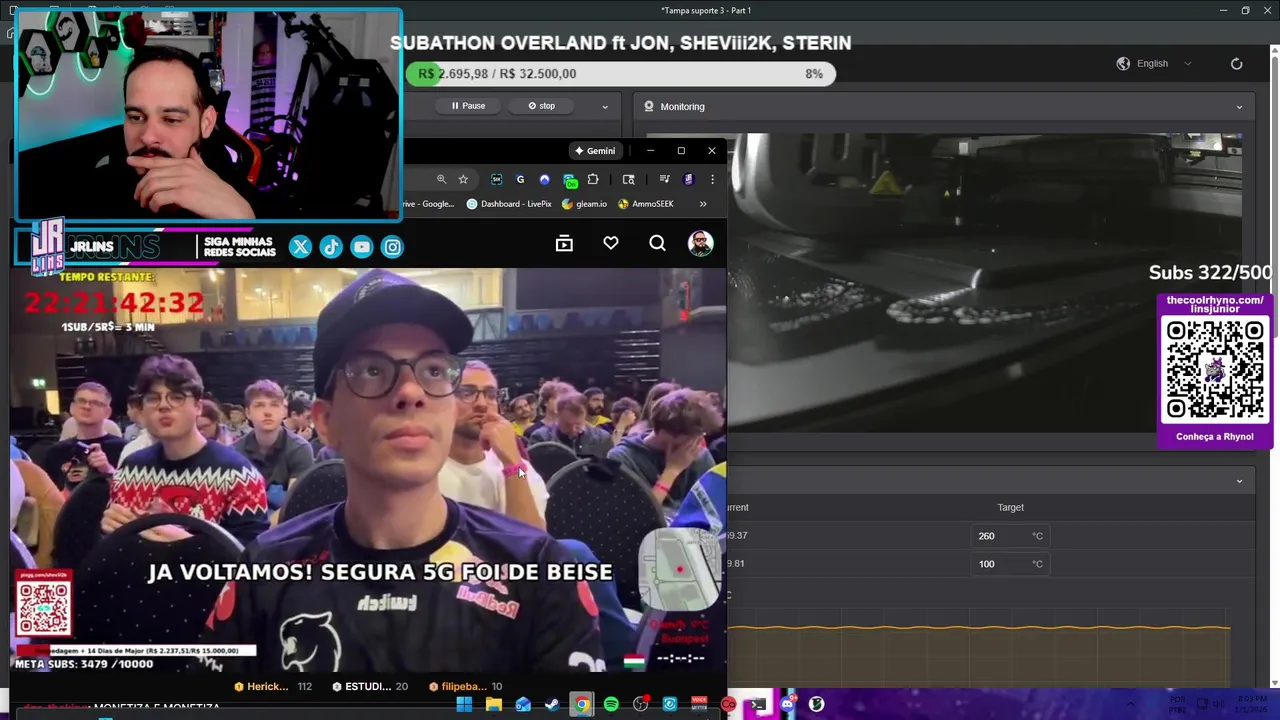1280x720 pixels.
Task: Open the Twitch user avatar menu
Action: (700, 243)
